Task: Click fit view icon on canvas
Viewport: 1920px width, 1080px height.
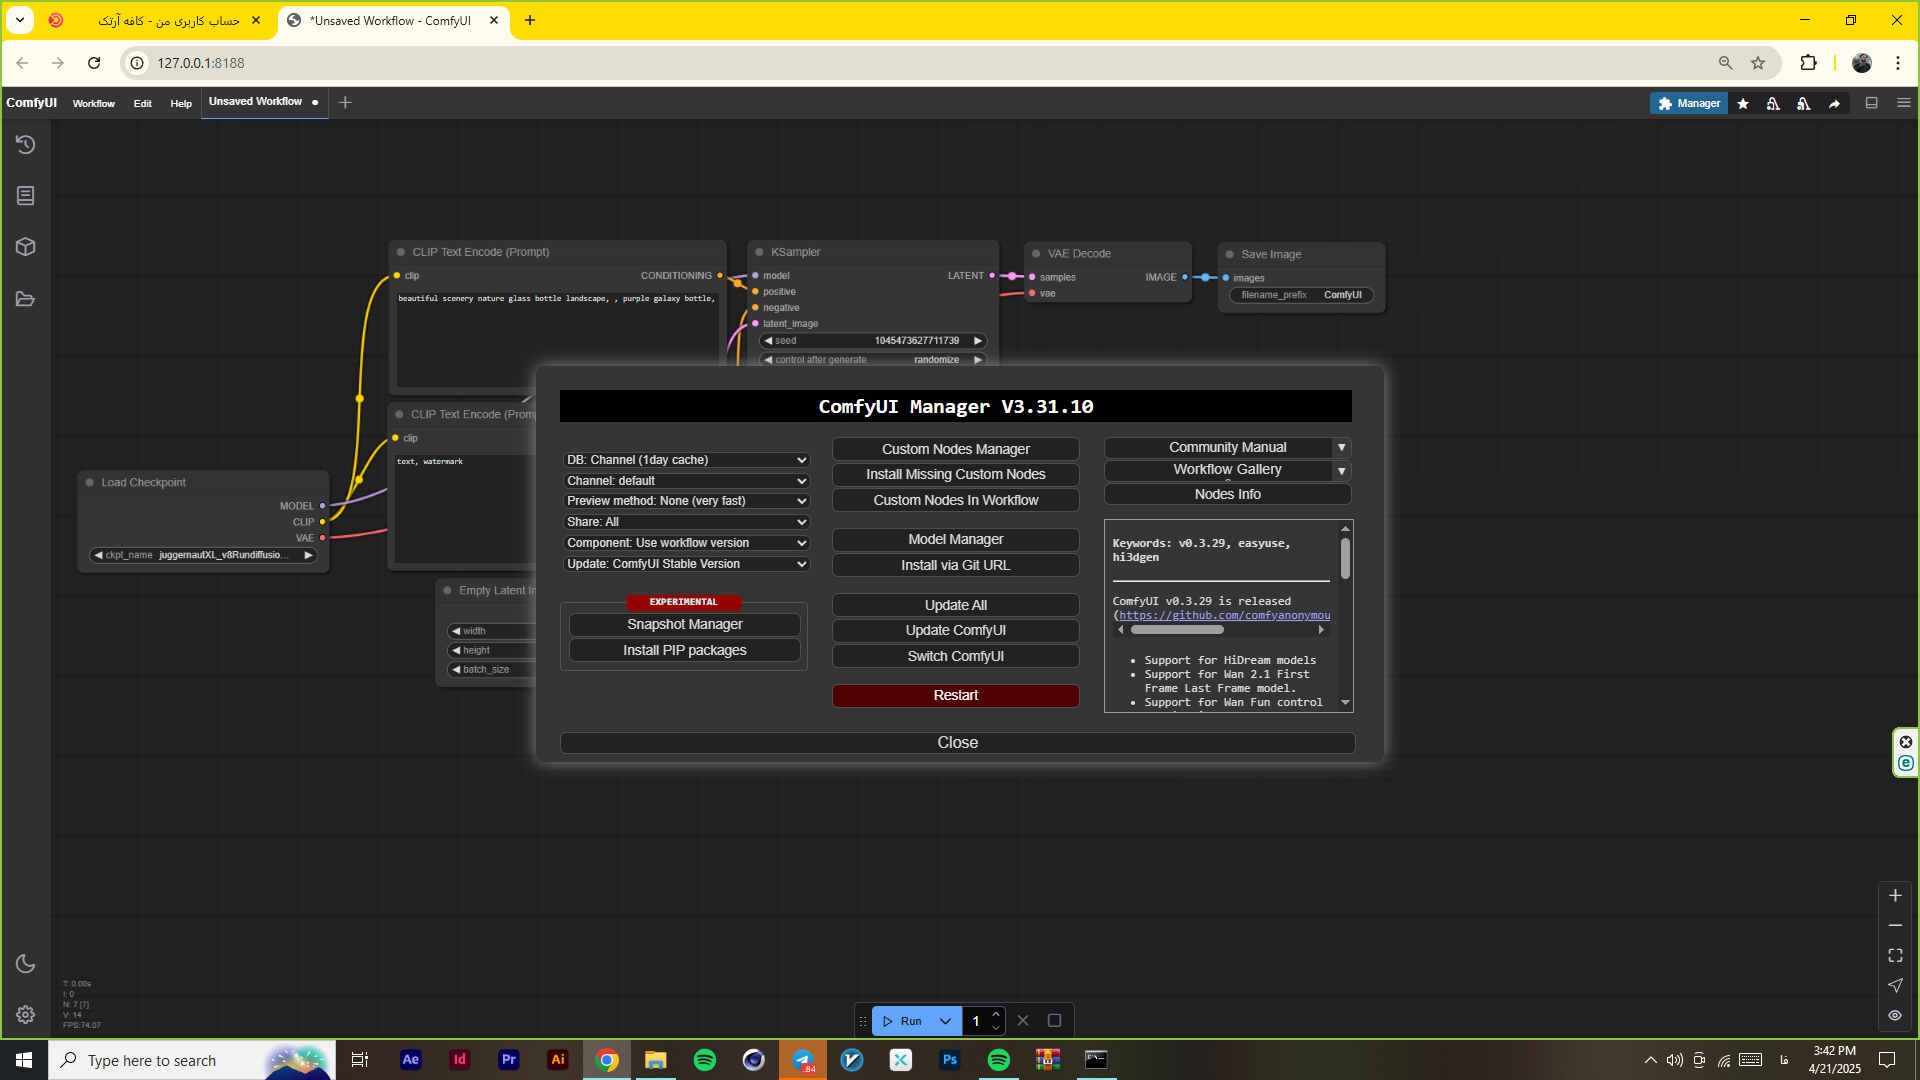Action: click(1895, 955)
